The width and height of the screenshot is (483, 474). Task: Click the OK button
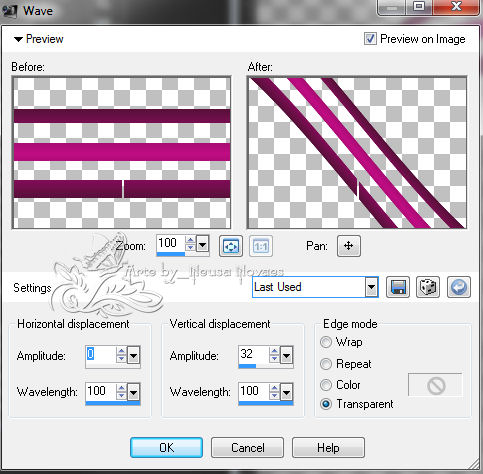click(166, 447)
